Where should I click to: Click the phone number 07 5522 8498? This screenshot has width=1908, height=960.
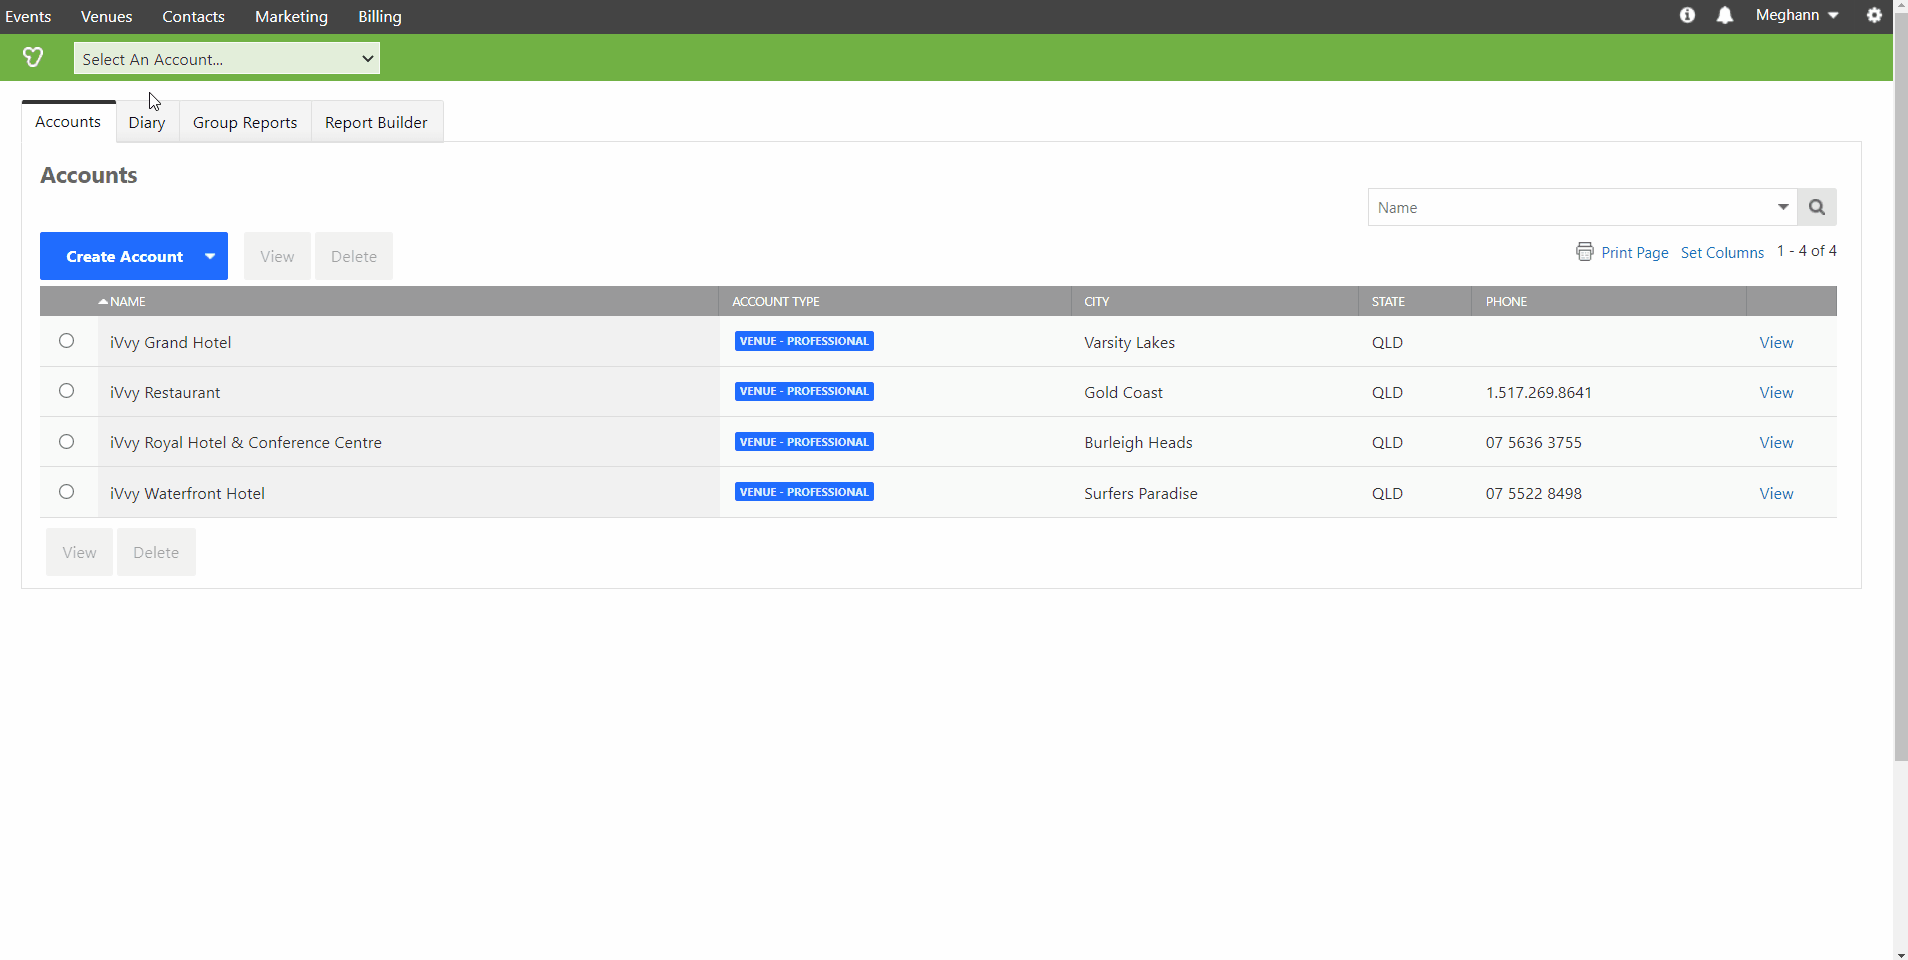coord(1533,493)
